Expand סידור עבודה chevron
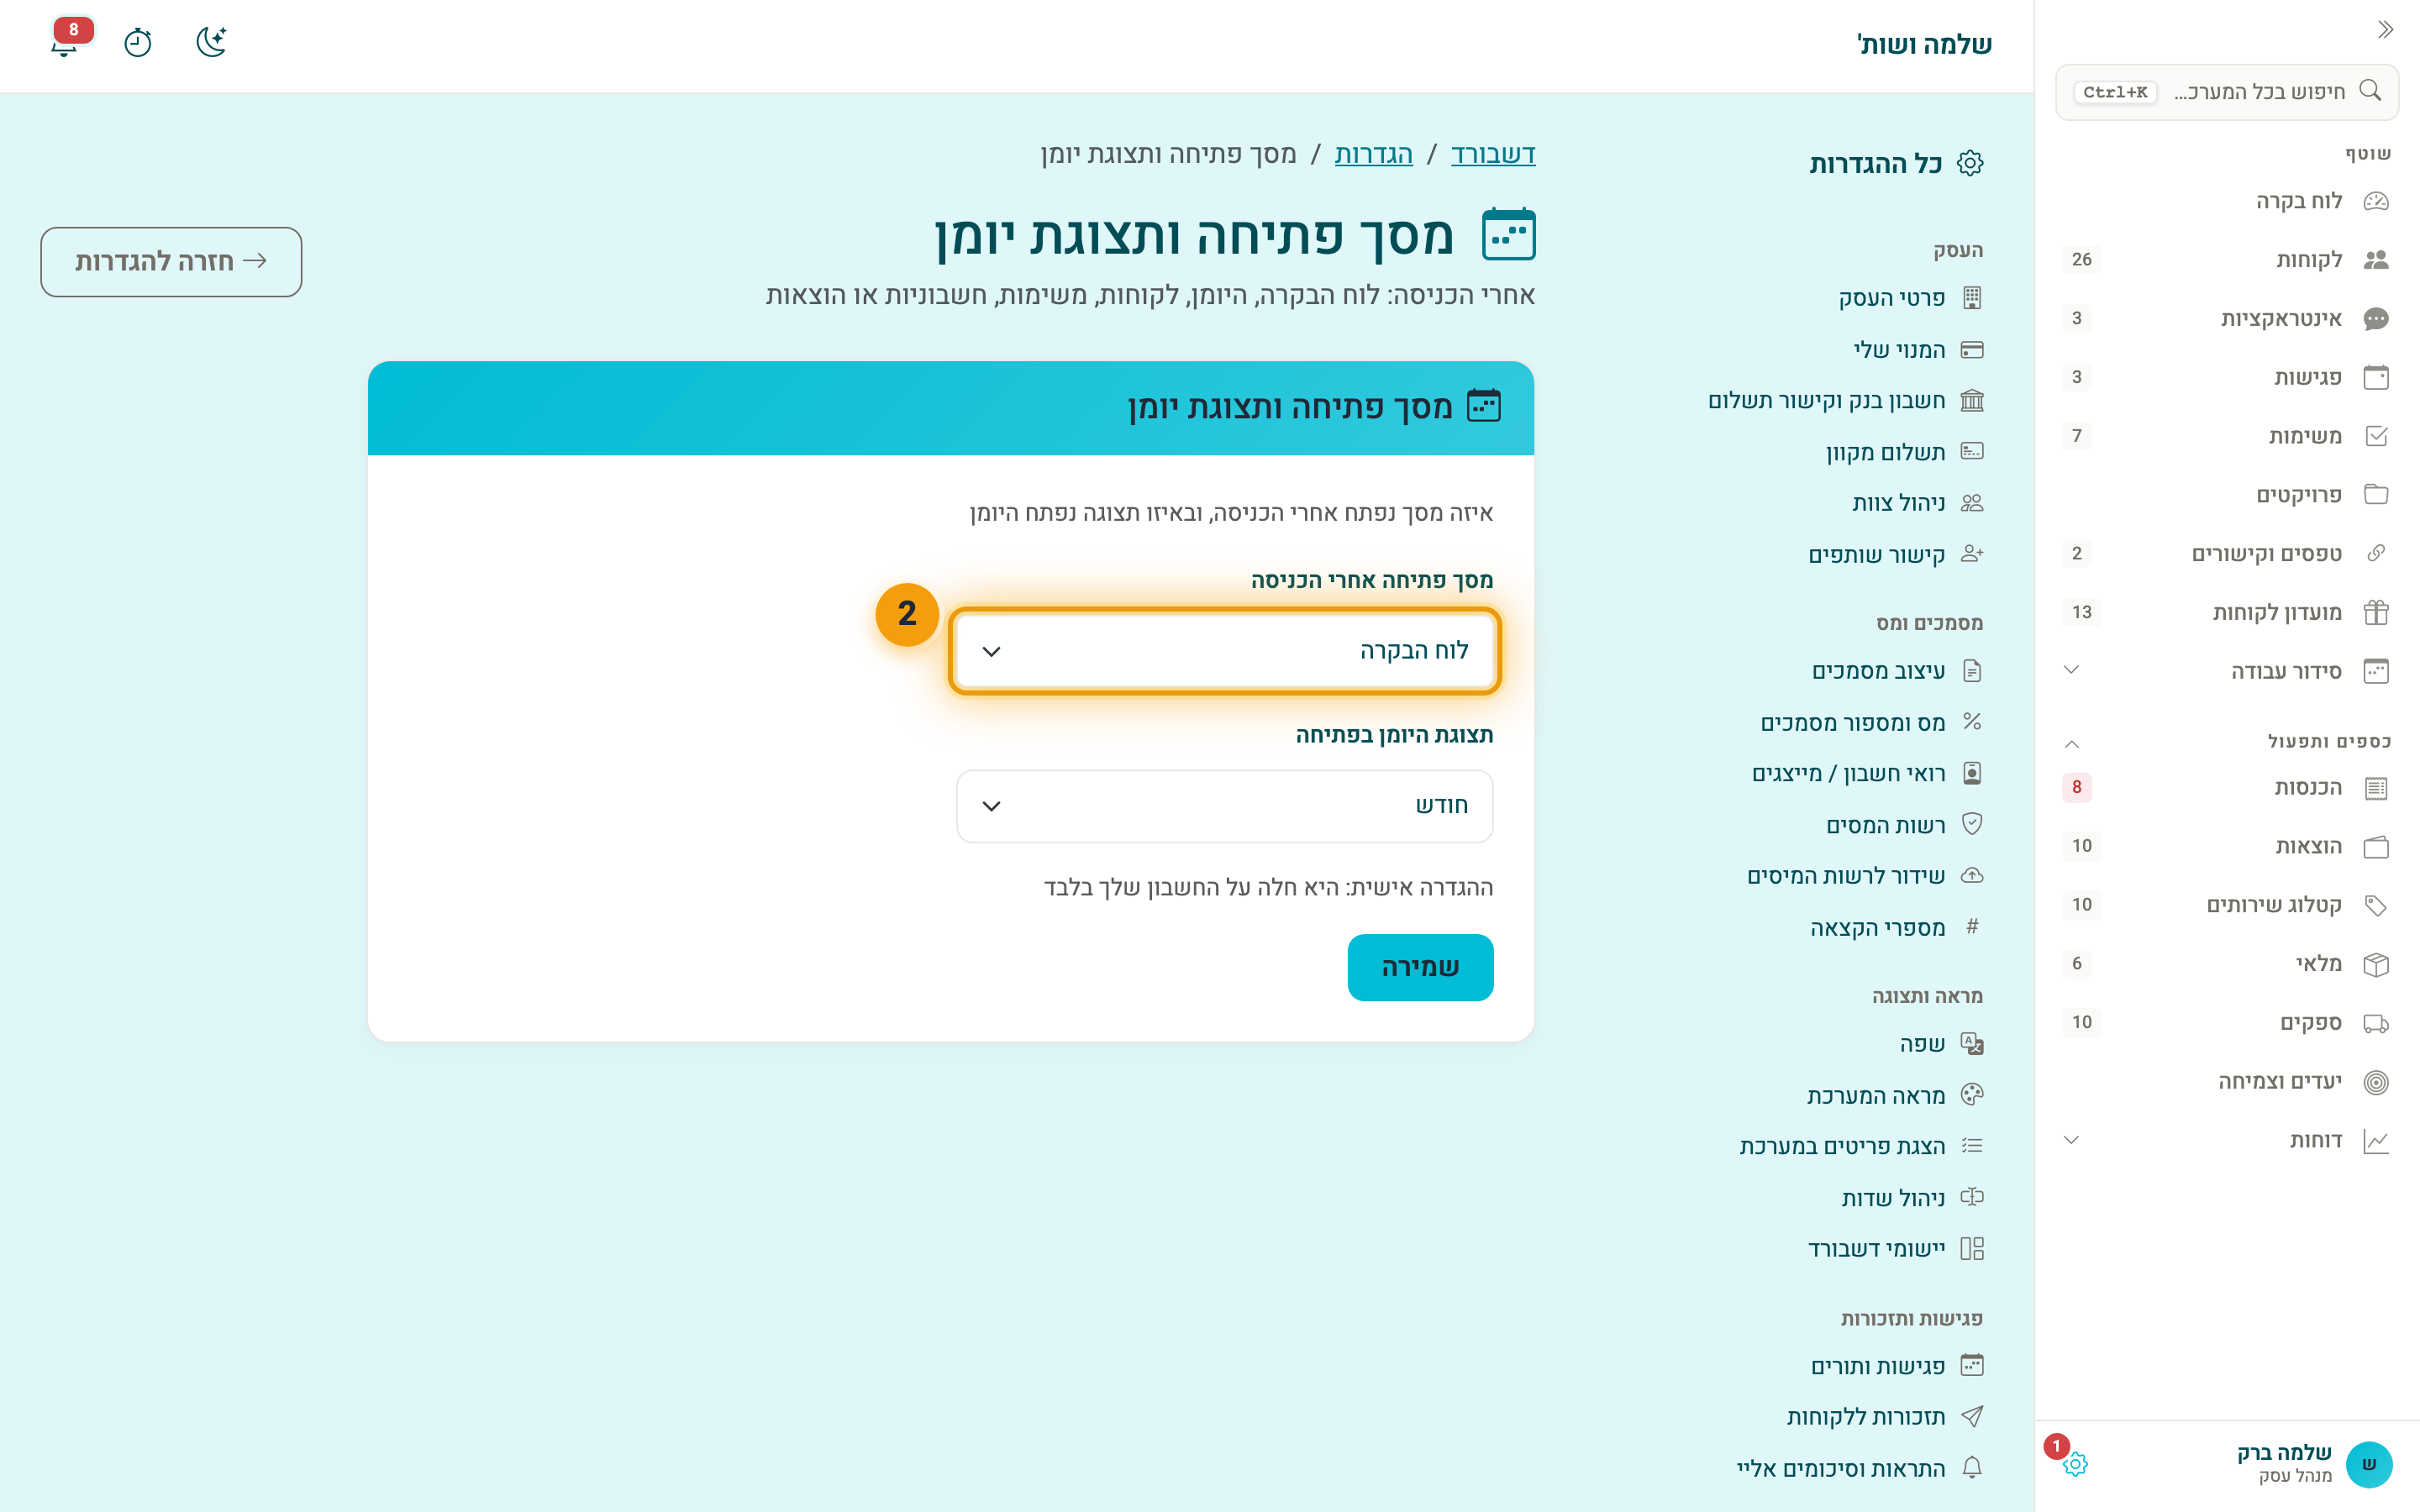2420x1512 pixels. click(x=2071, y=670)
